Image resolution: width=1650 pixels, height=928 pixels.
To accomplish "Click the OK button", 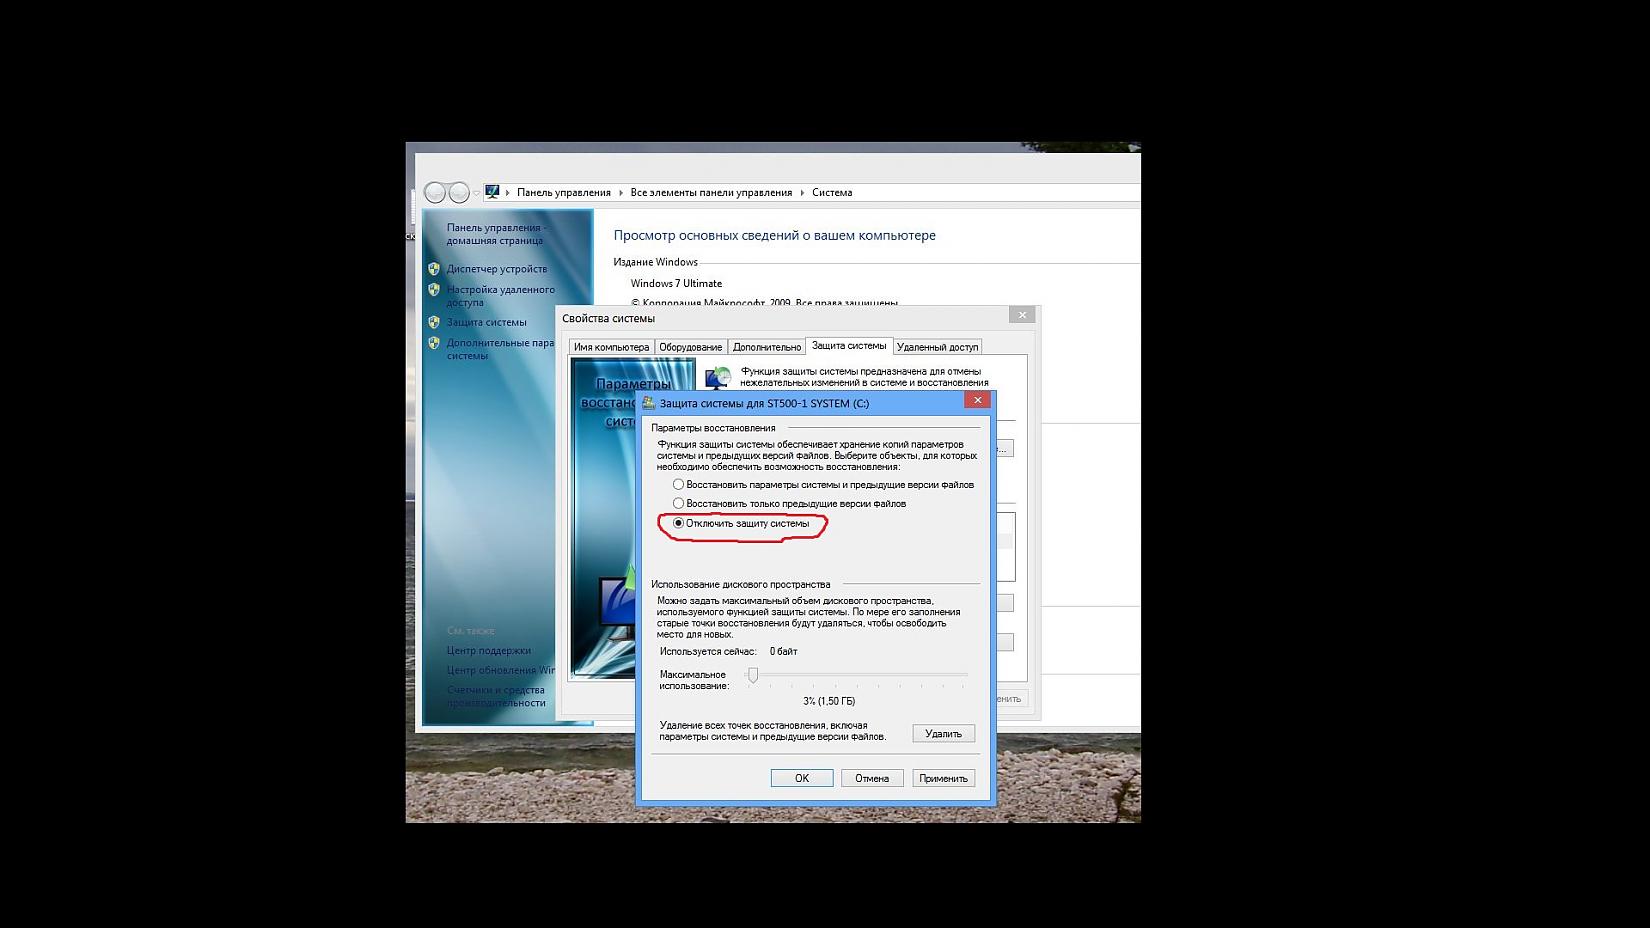I will (x=802, y=778).
